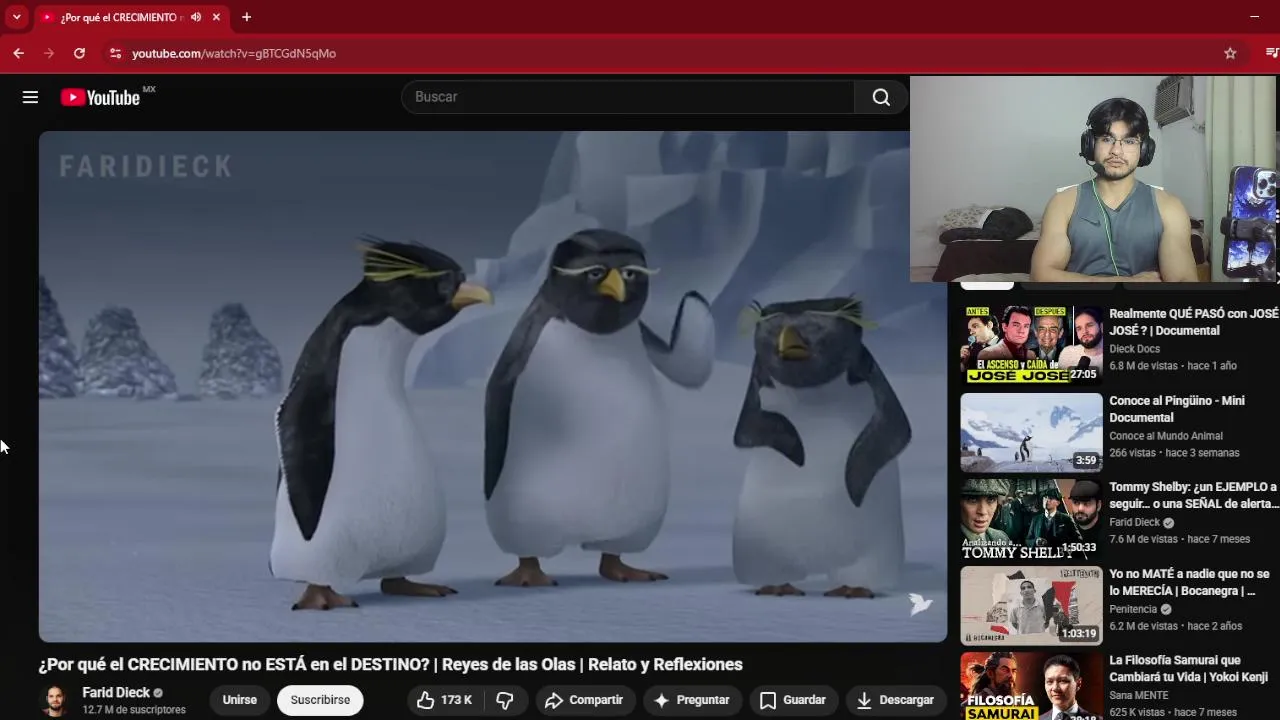Open title 'Conoce al Pingüino - Mini Documental'
This screenshot has height=720, width=1280.
1177,409
